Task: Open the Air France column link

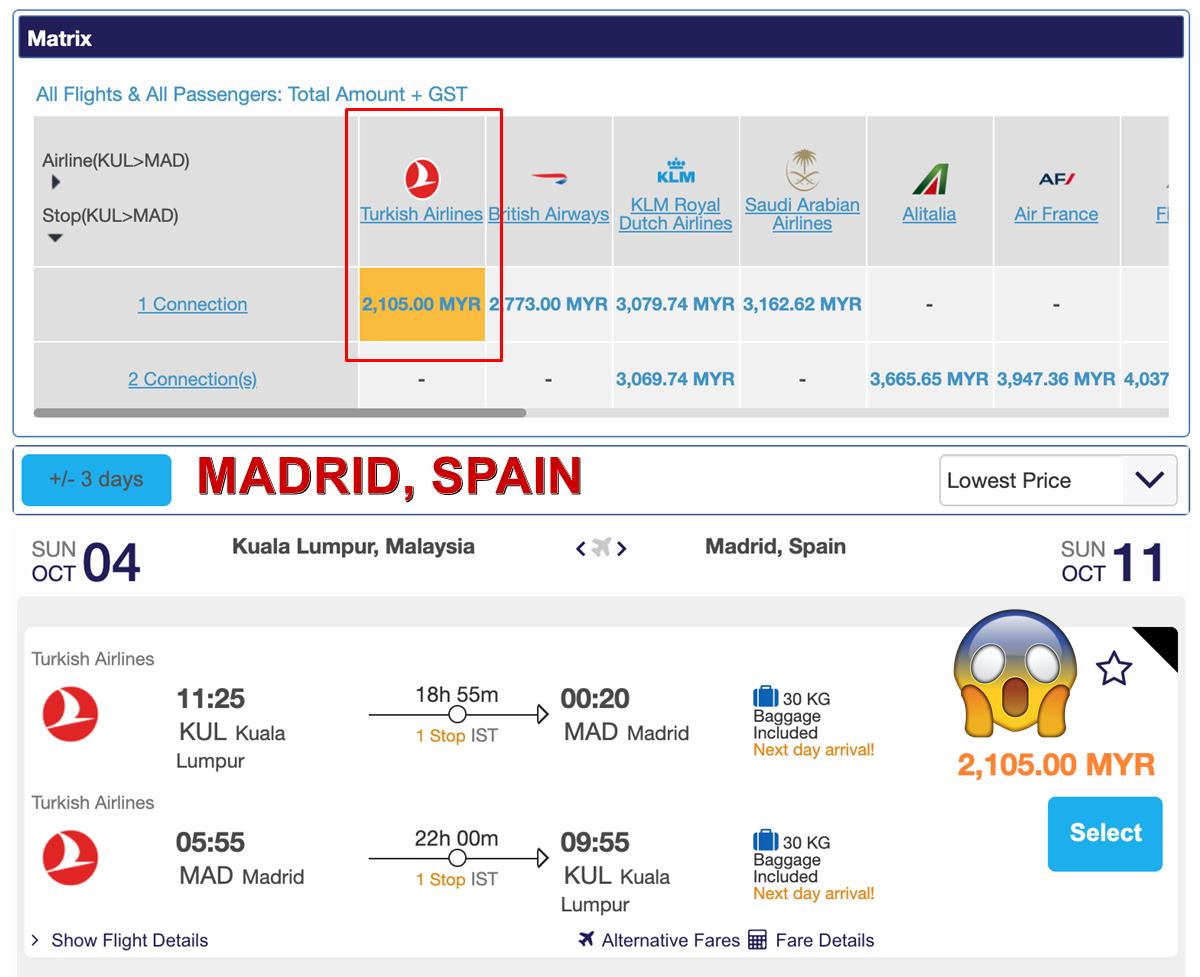Action: [1056, 214]
